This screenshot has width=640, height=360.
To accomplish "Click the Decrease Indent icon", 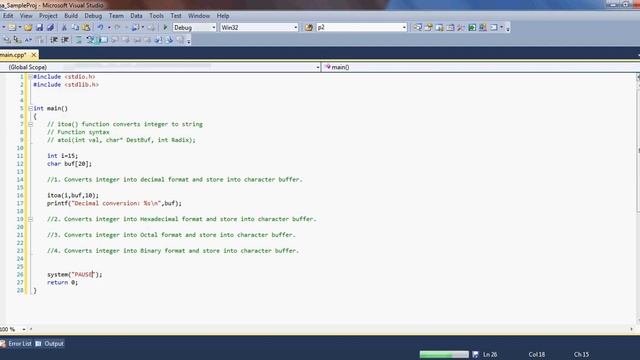I will point(54,40).
